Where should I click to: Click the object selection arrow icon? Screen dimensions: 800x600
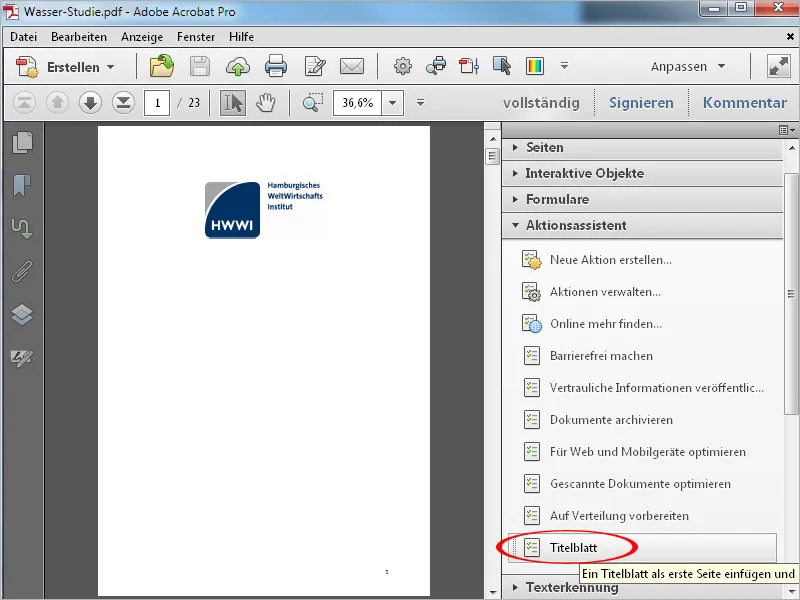click(x=502, y=66)
